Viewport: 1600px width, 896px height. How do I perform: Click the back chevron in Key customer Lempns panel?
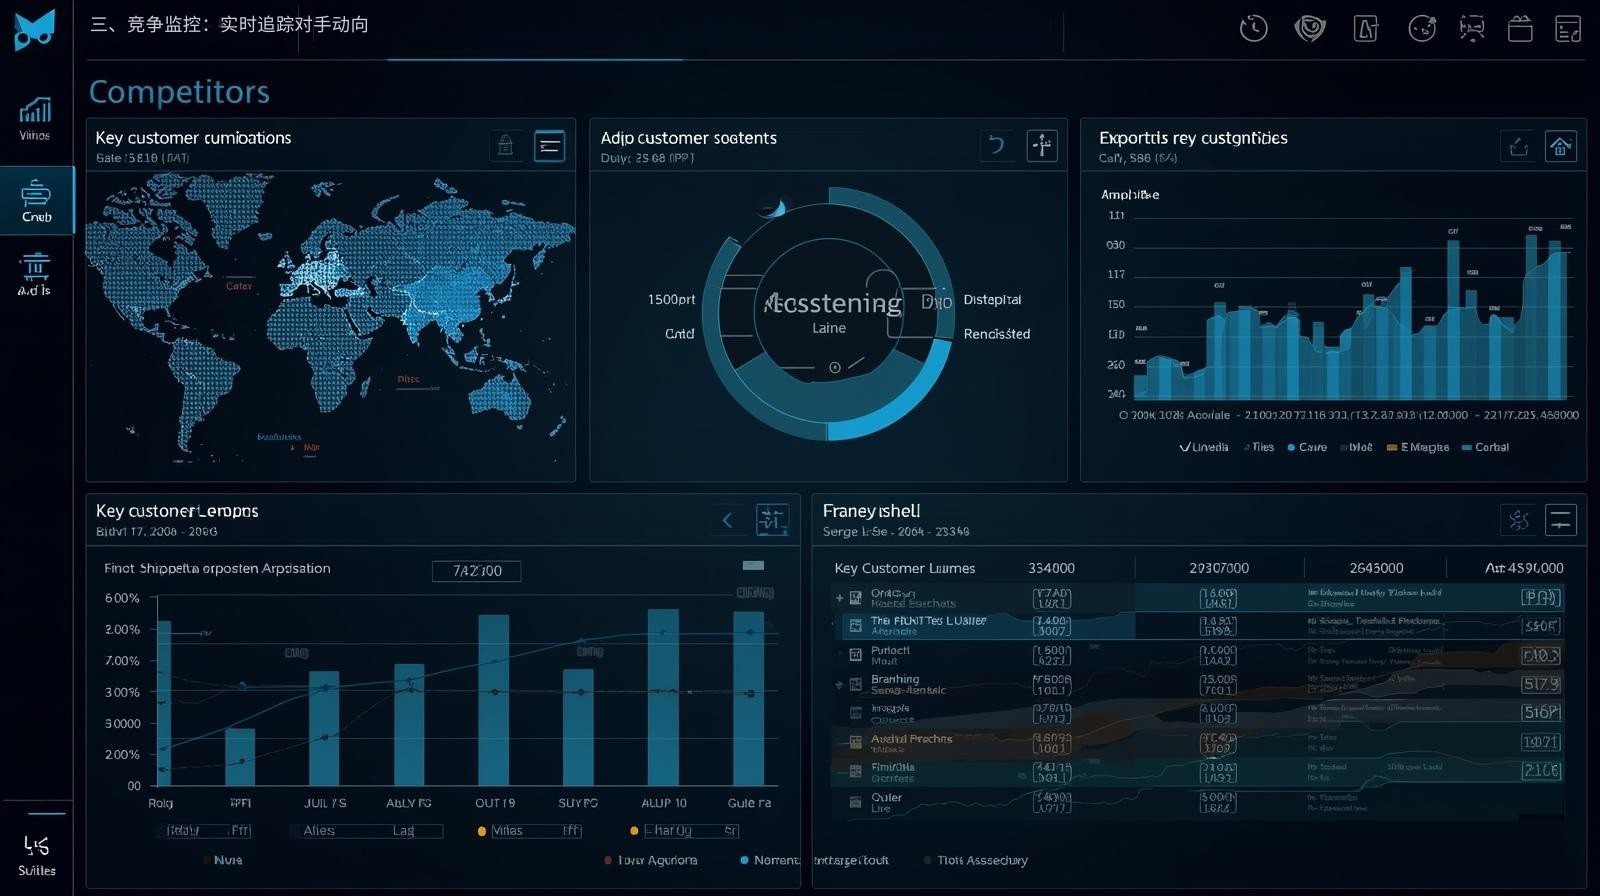[727, 519]
